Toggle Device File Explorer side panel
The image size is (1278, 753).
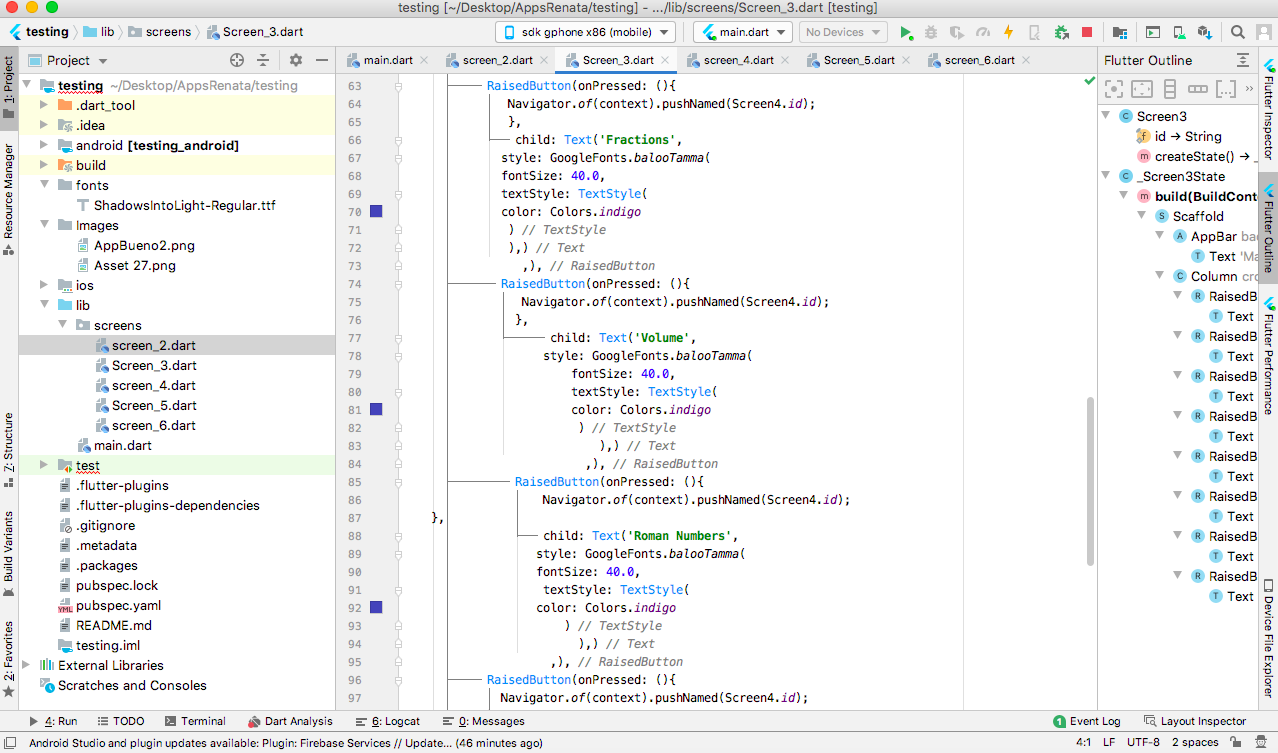pos(1268,638)
